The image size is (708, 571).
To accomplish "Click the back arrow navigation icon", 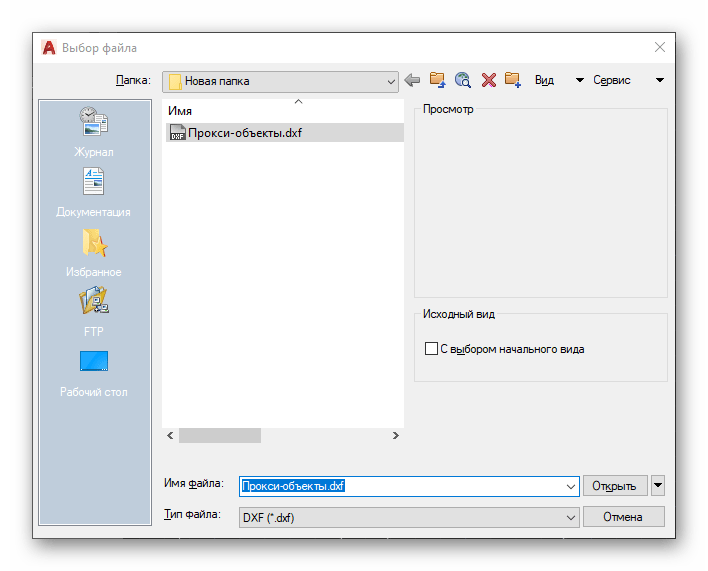I will [412, 80].
